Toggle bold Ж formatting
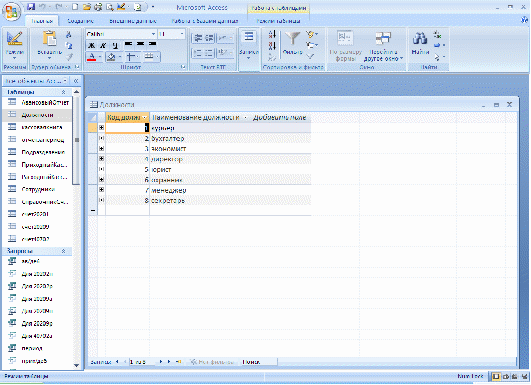This screenshot has height=385, width=531. (x=91, y=45)
